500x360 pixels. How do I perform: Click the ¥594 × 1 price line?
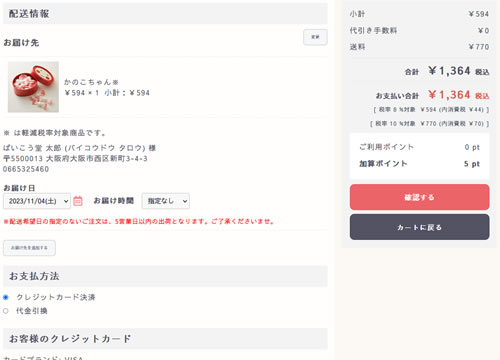click(x=107, y=93)
